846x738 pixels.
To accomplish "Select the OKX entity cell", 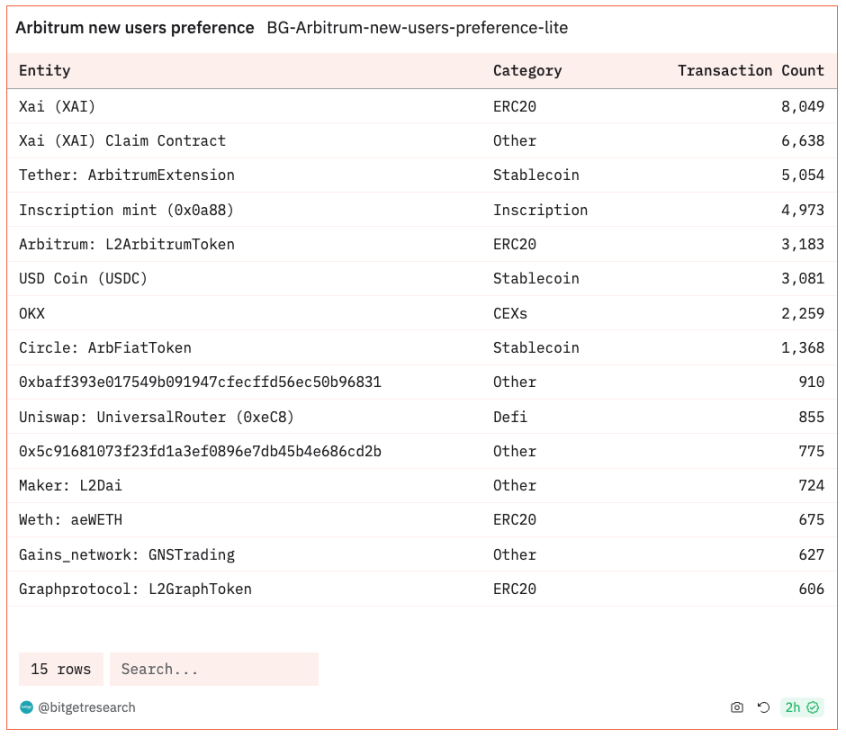I will coord(32,313).
